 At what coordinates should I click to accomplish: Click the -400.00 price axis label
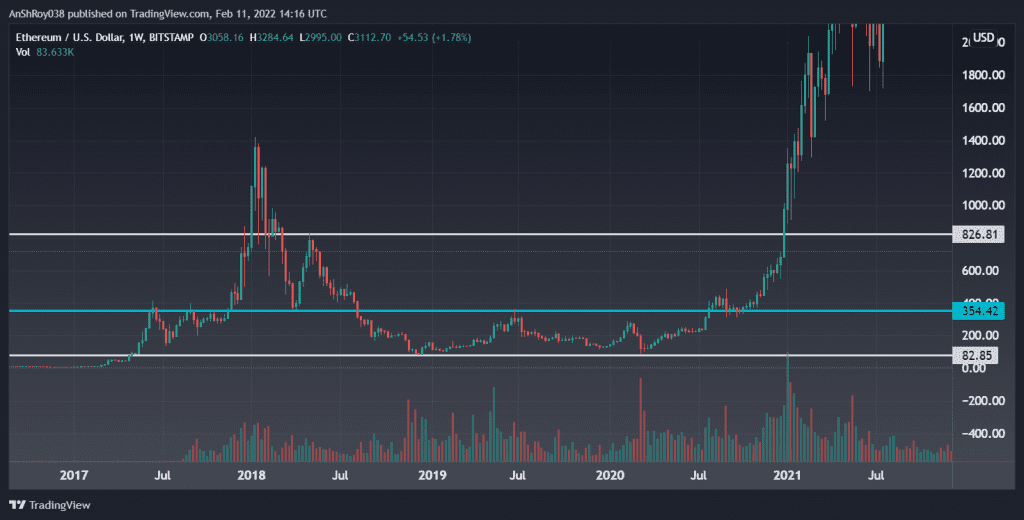[x=983, y=434]
